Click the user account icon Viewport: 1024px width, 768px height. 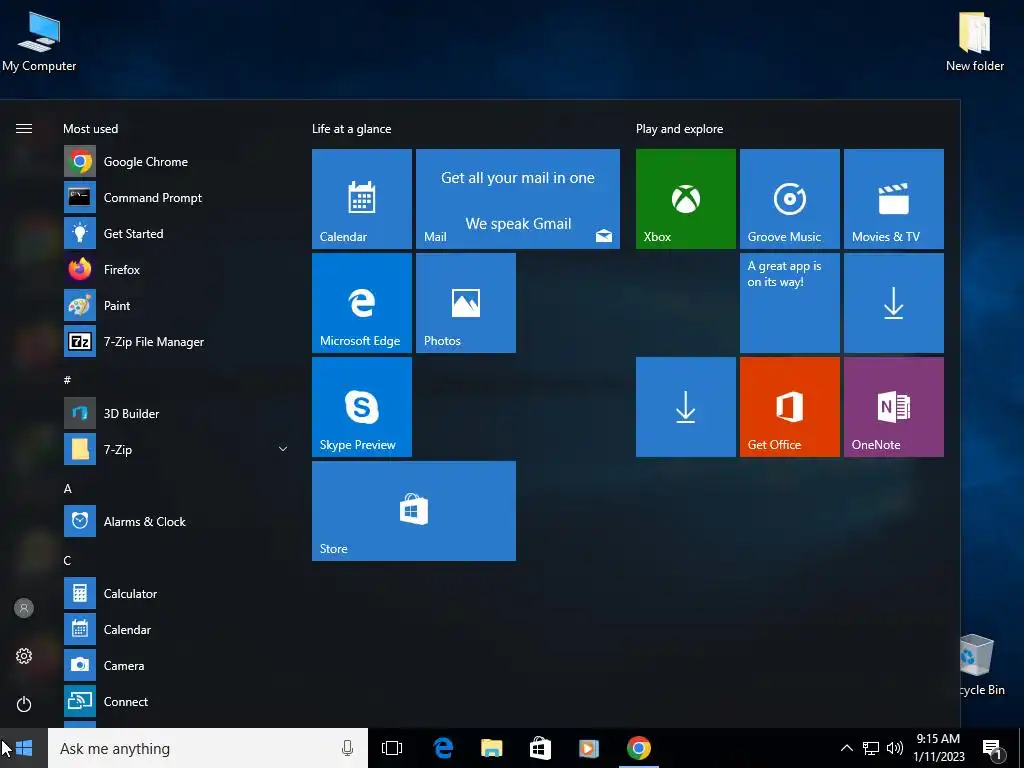[x=24, y=608]
